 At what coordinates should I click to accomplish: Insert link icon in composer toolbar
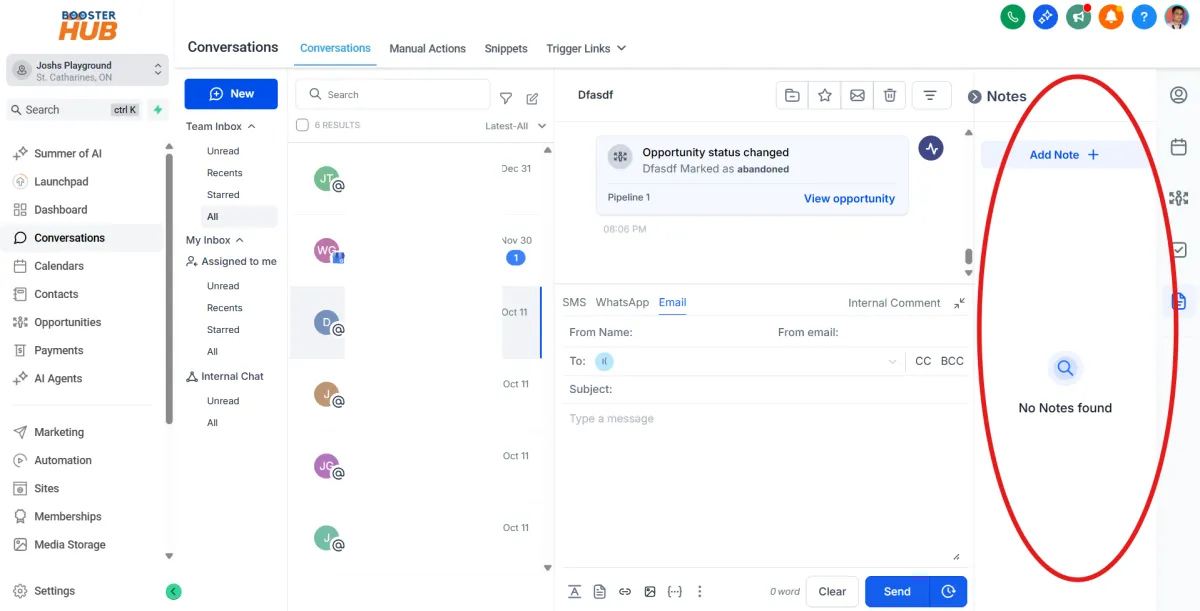[x=625, y=591]
